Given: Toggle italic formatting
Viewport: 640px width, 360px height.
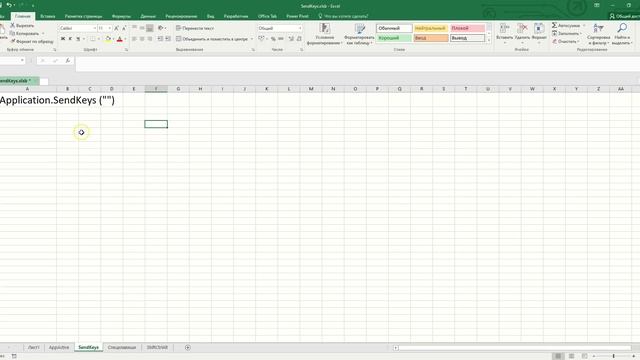Looking at the screenshot, I should 70,39.
